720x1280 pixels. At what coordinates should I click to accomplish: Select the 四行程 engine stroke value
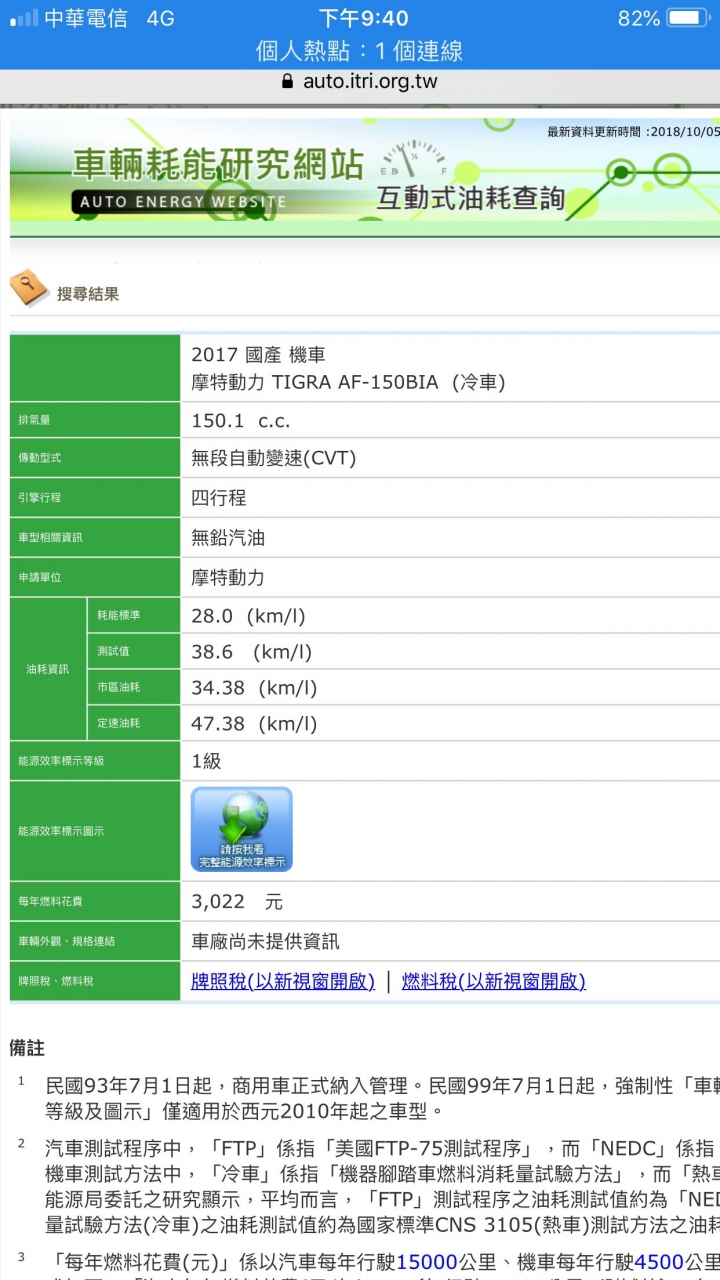(218, 497)
